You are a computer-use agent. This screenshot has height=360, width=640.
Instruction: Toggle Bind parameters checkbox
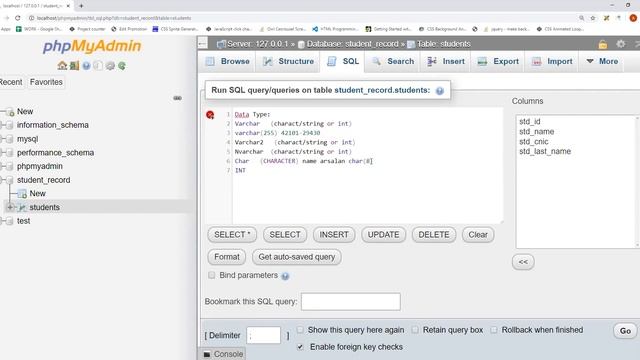click(x=211, y=275)
